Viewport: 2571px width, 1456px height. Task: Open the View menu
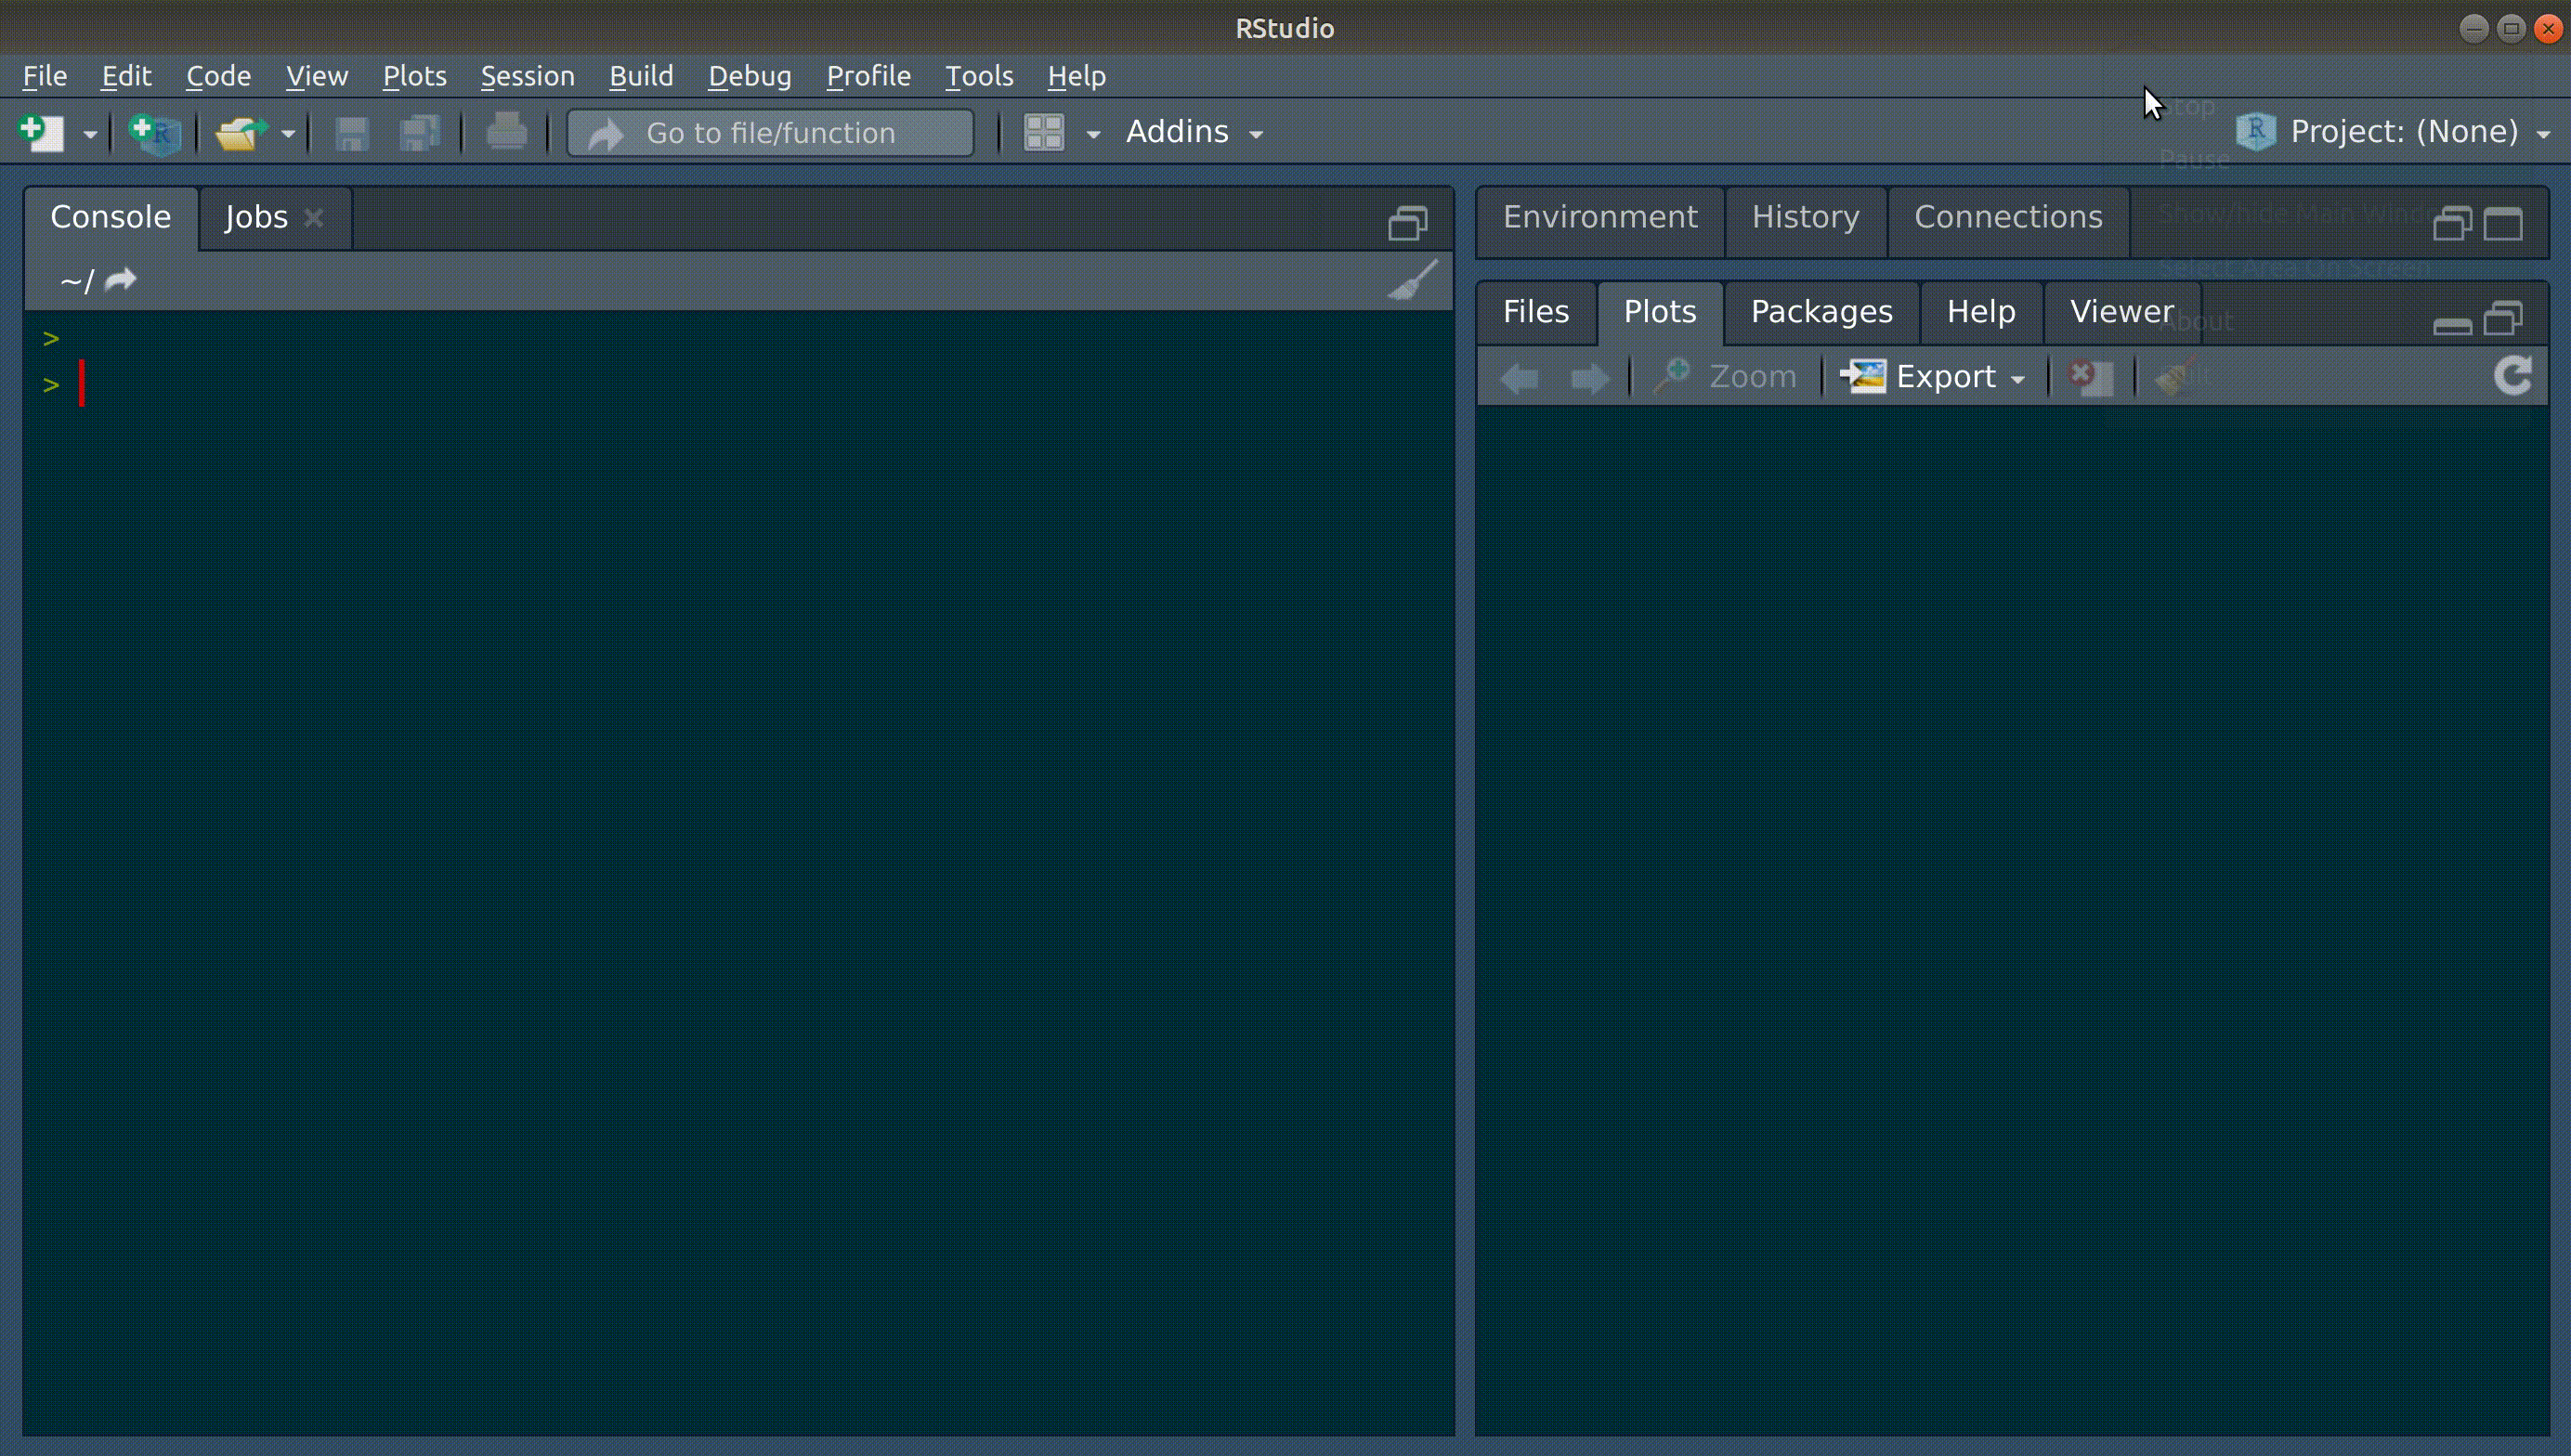(317, 76)
